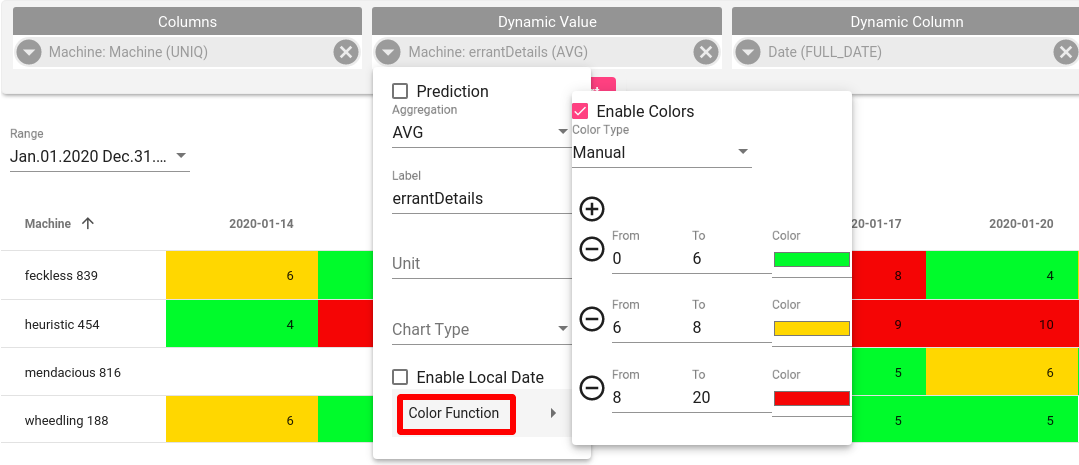Open options arrow for errantDetails (AVG) chip
The image size is (1079, 465).
point(388,52)
